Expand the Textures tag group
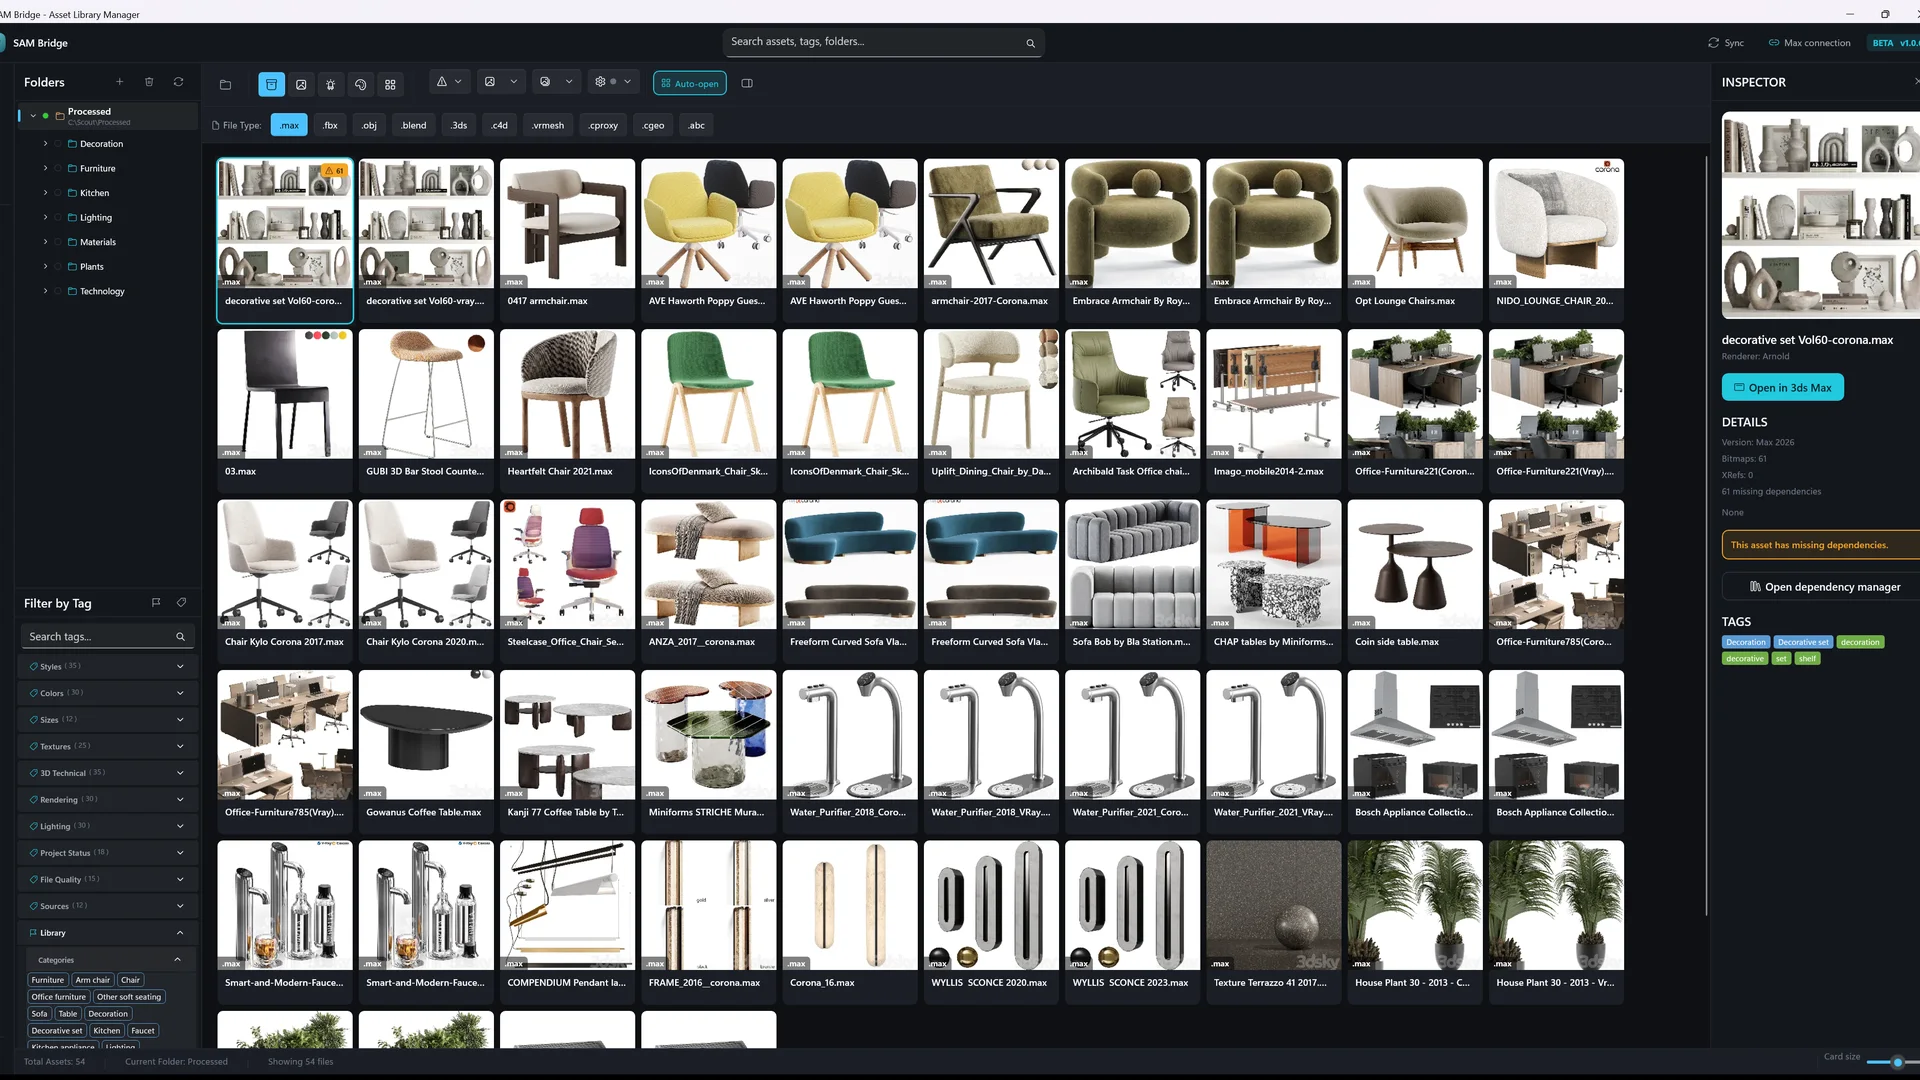Viewport: 1920px width, 1080px height. tap(107, 746)
